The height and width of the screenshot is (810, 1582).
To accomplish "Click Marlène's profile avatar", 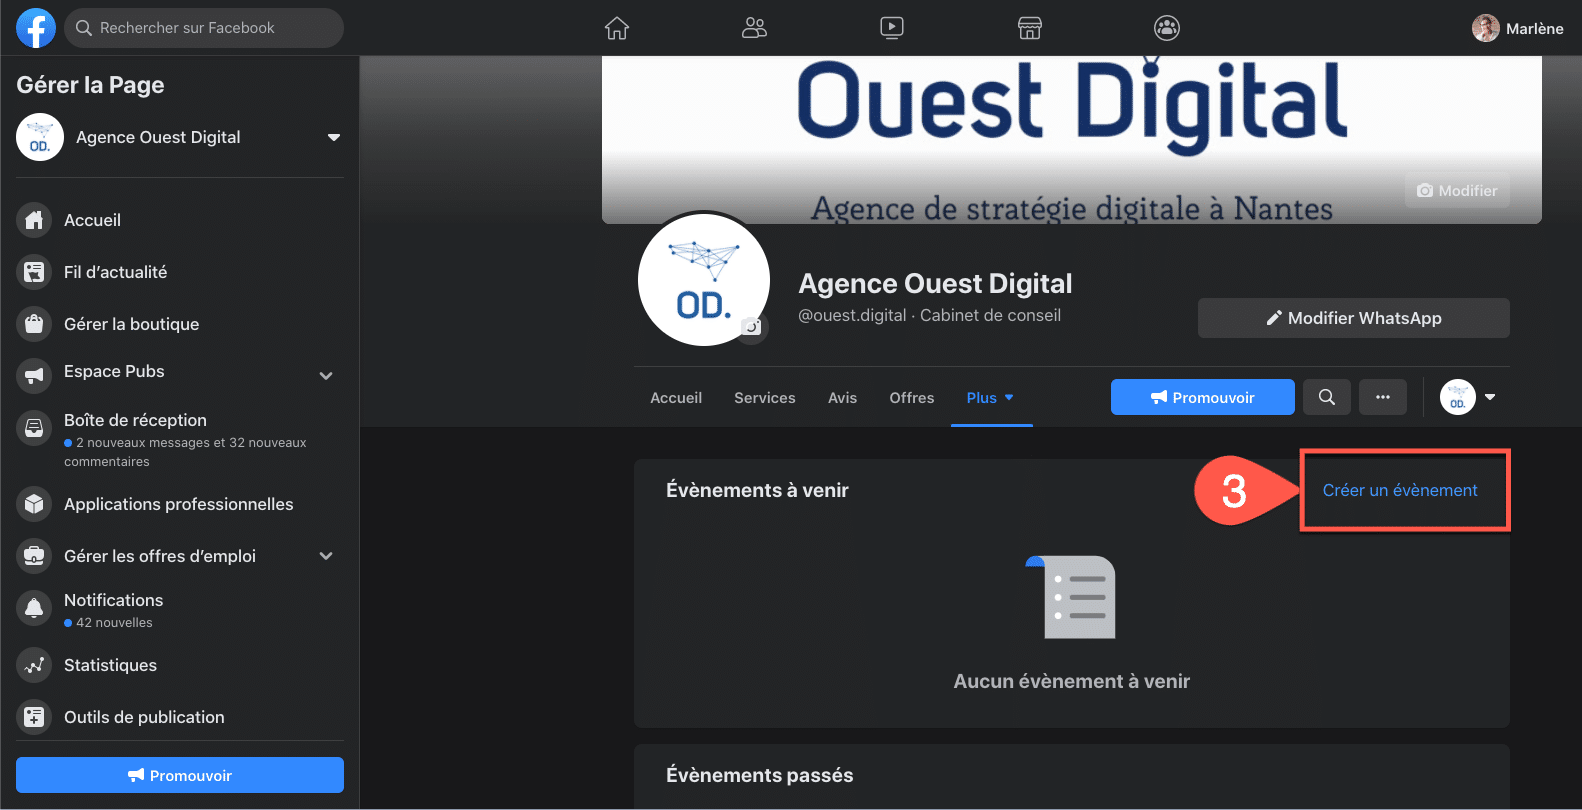I will 1485,28.
